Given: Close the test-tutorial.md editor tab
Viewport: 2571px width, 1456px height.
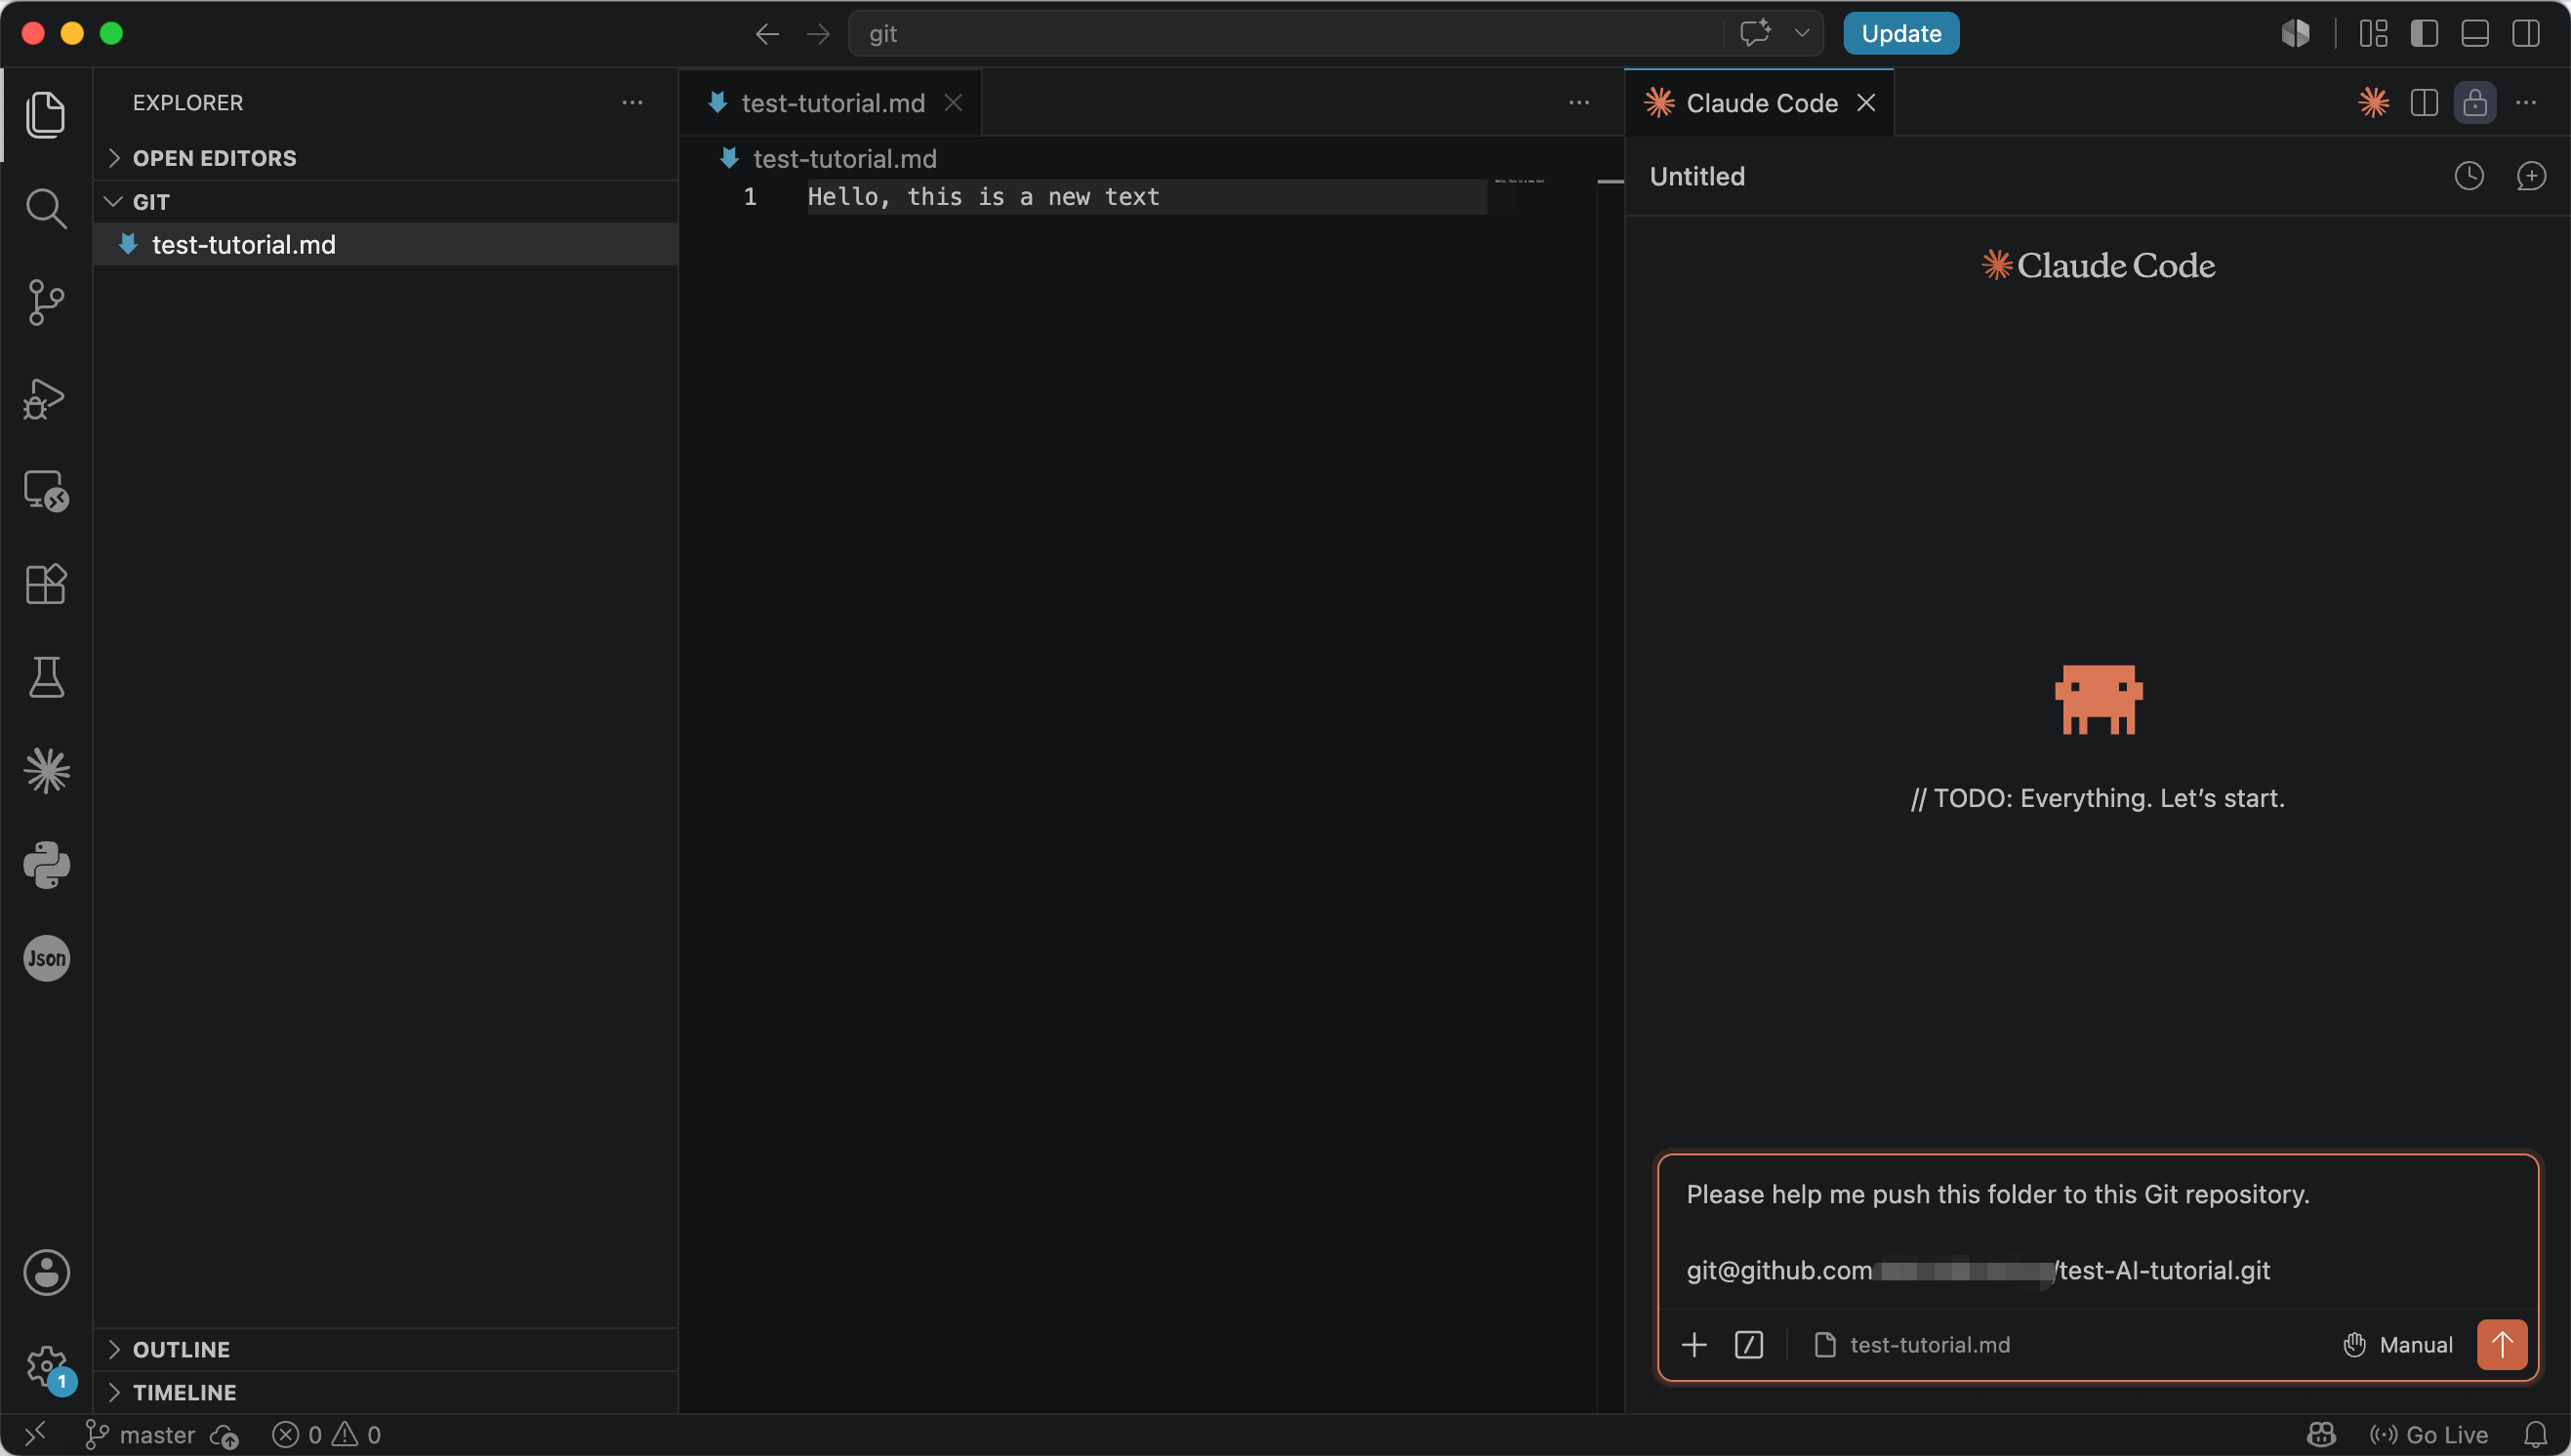Looking at the screenshot, I should (954, 103).
